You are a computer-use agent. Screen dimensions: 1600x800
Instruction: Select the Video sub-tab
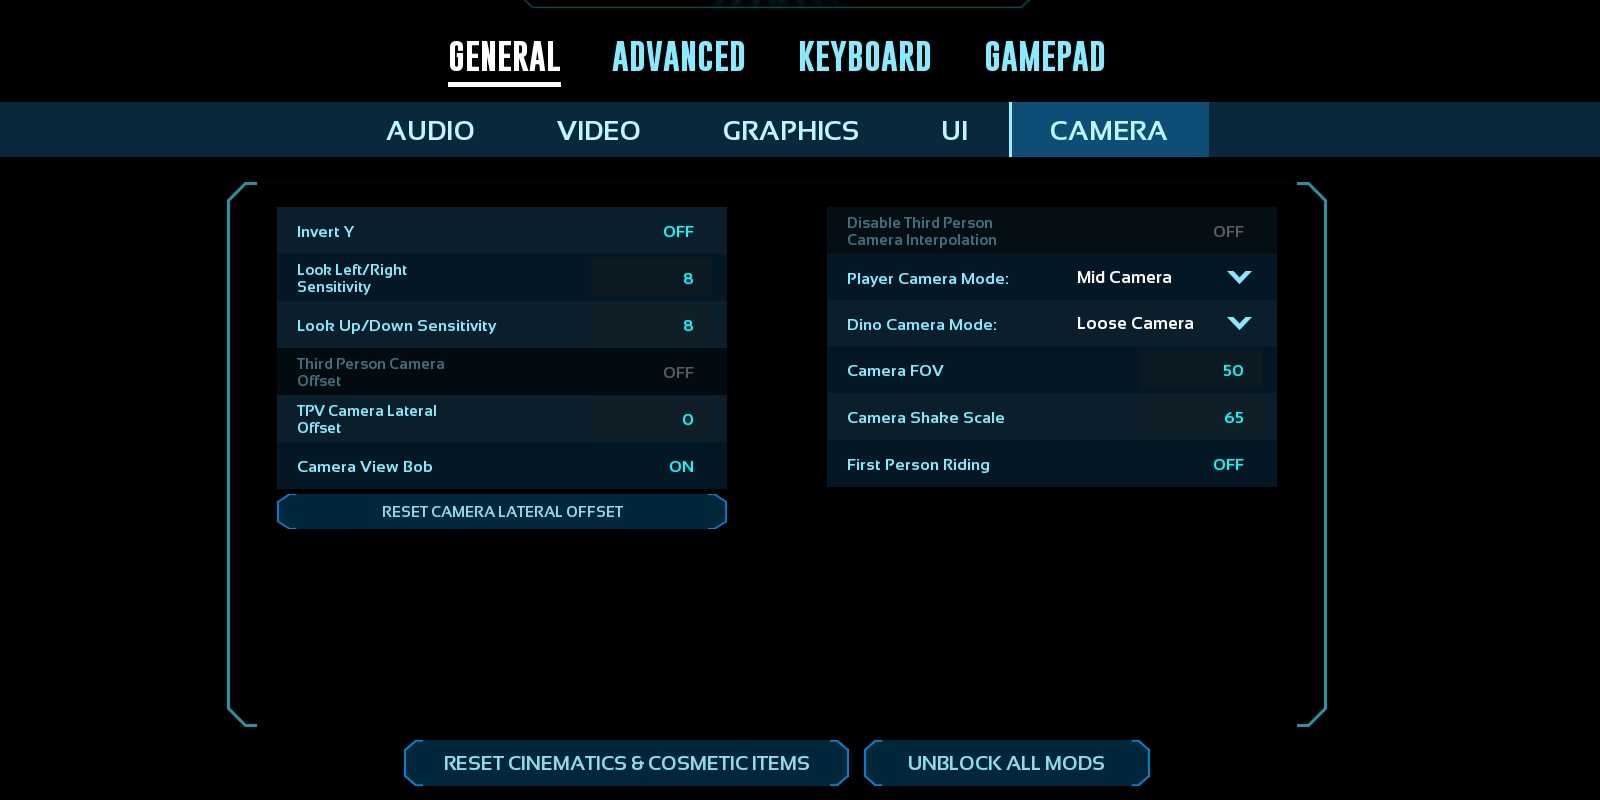click(598, 130)
